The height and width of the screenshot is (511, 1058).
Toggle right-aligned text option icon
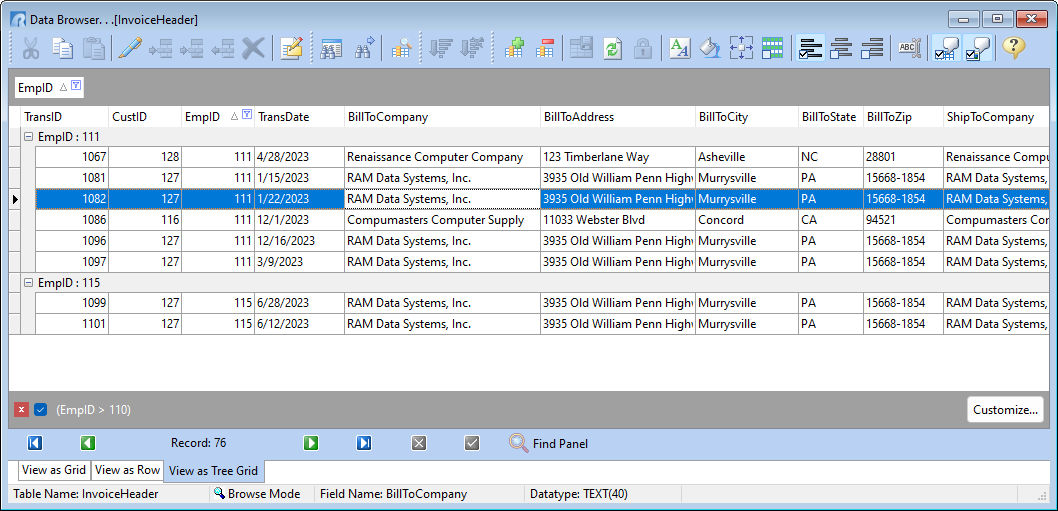[x=872, y=49]
